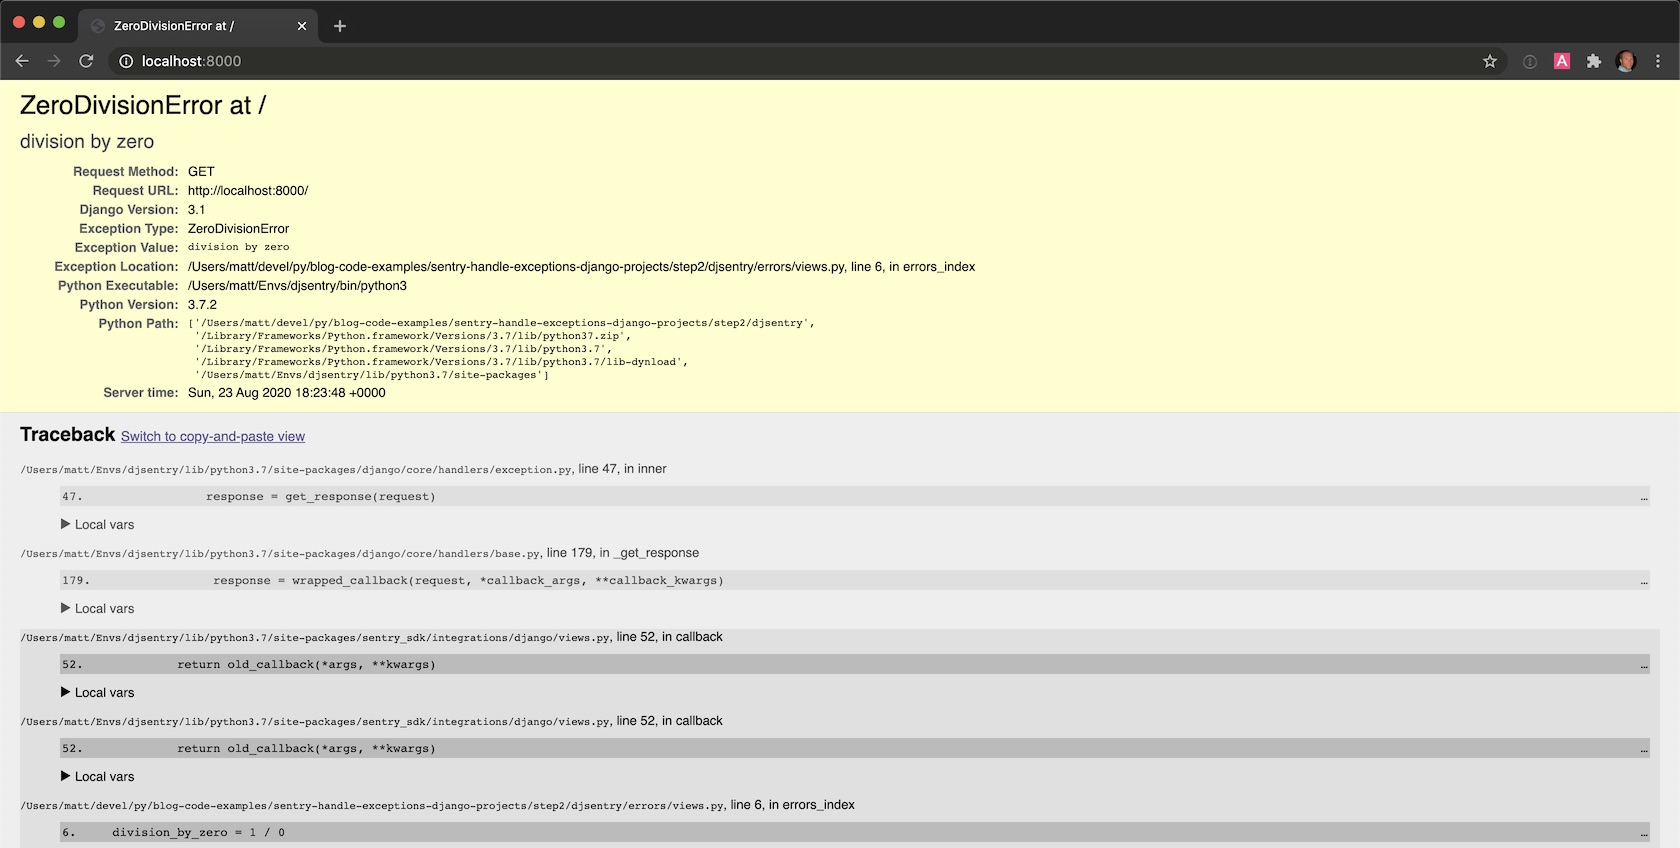Open the pink A extension icon
1680x848 pixels.
coord(1562,61)
